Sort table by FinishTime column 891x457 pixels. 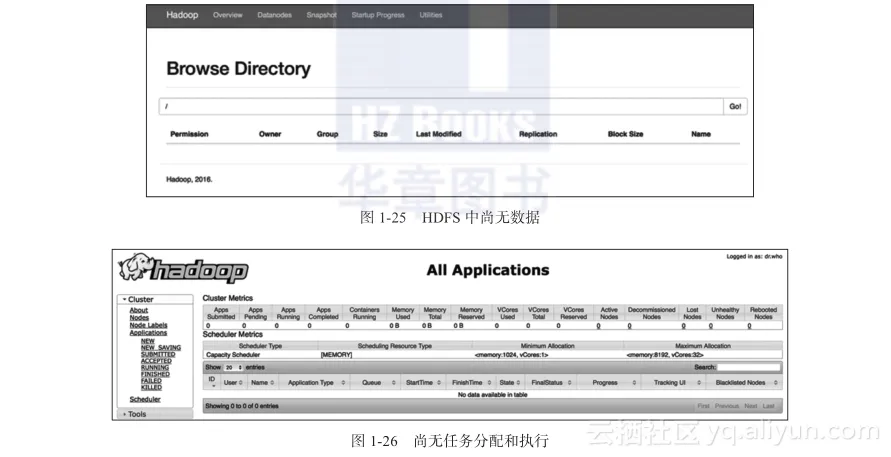471,383
